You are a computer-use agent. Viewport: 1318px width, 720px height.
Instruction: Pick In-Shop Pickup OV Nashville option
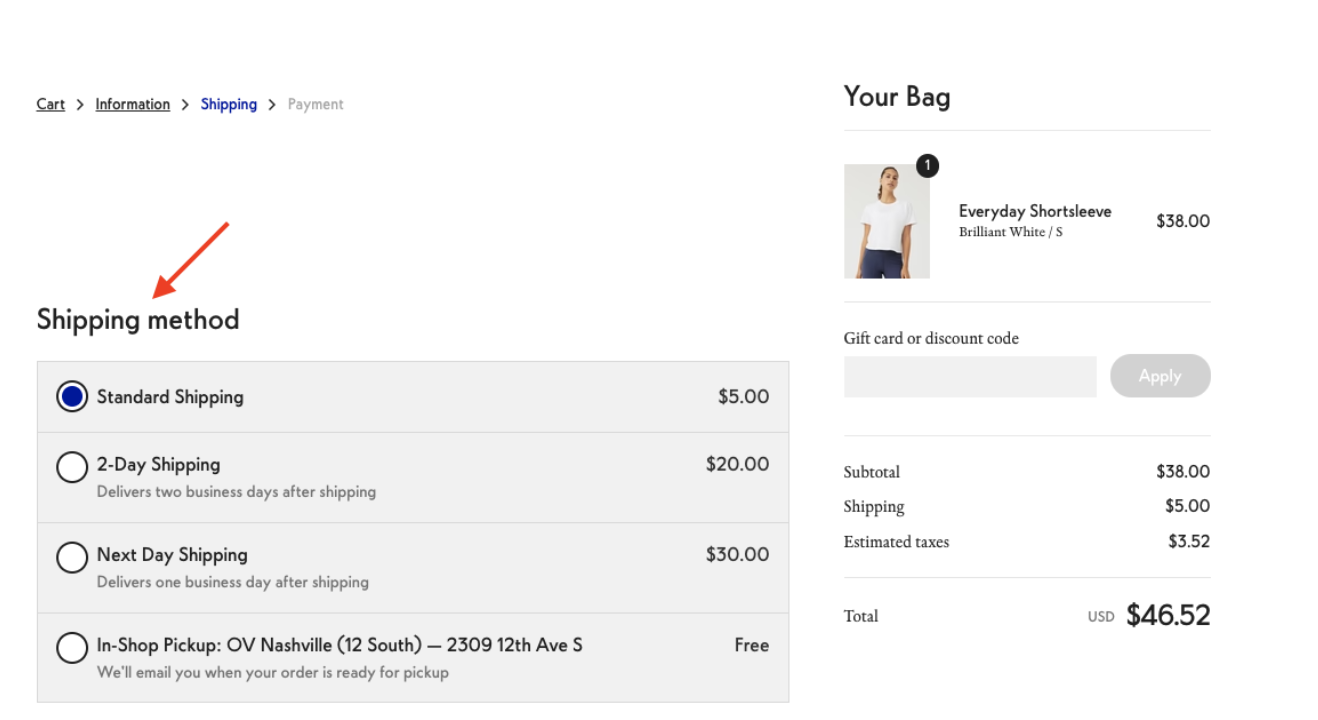click(x=72, y=647)
